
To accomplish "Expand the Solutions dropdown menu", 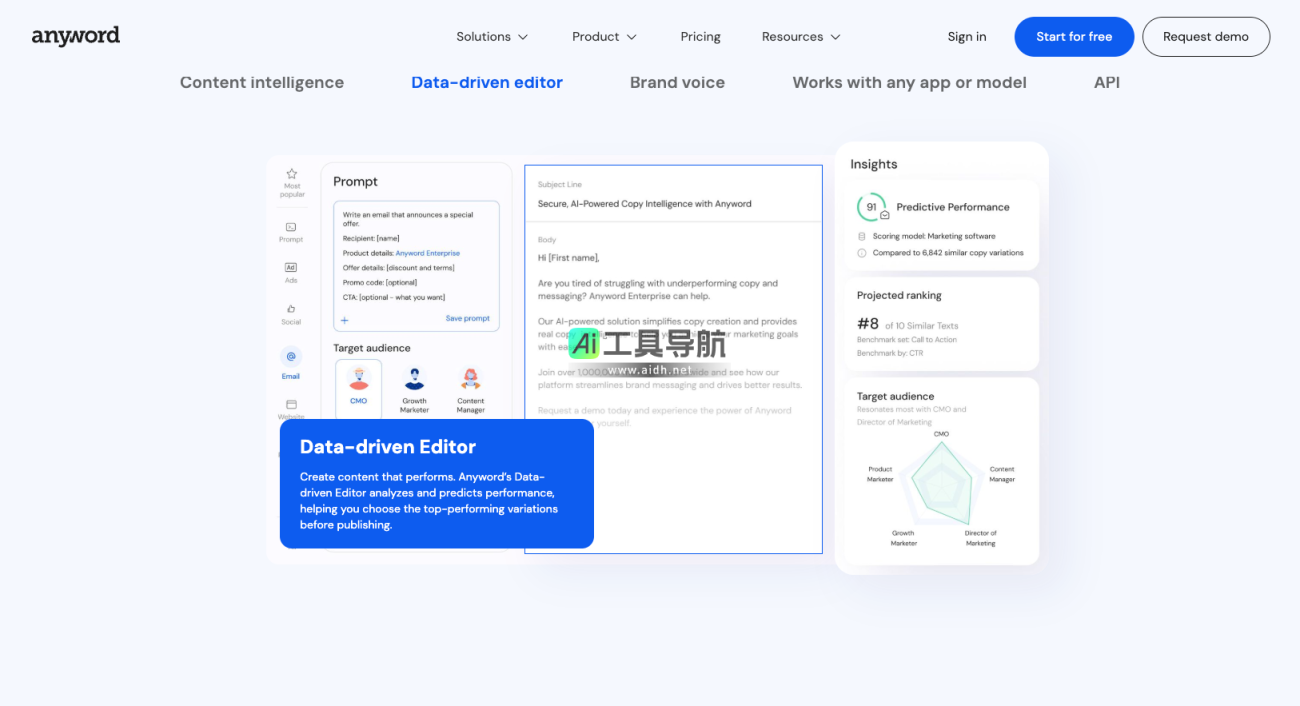I will (x=492, y=37).
